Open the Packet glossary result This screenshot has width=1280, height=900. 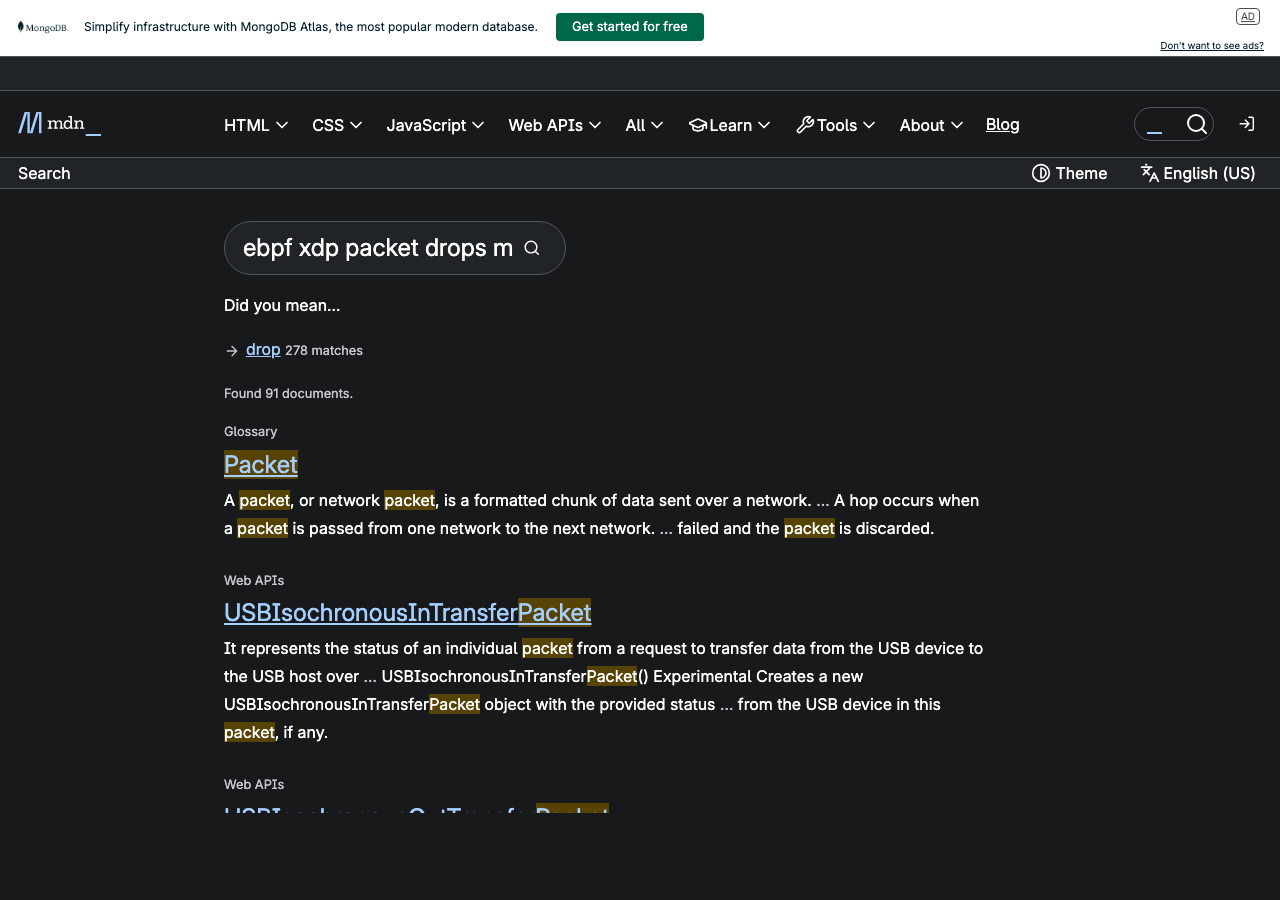point(261,464)
